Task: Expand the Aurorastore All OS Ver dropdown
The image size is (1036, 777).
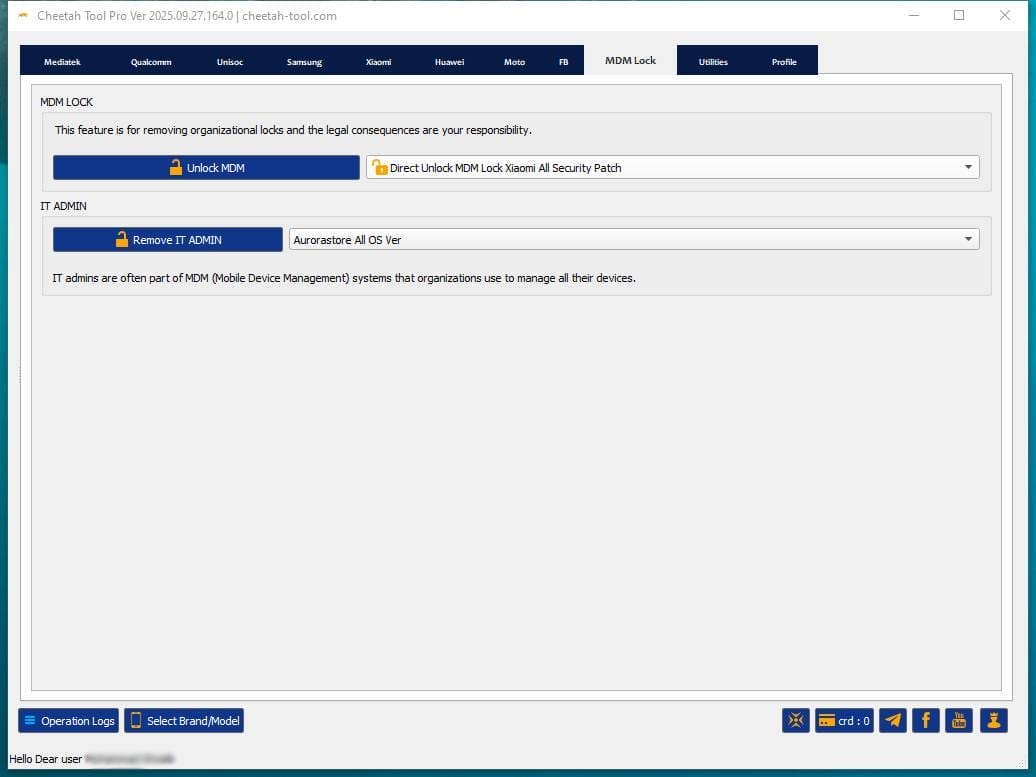Action: [x=967, y=239]
